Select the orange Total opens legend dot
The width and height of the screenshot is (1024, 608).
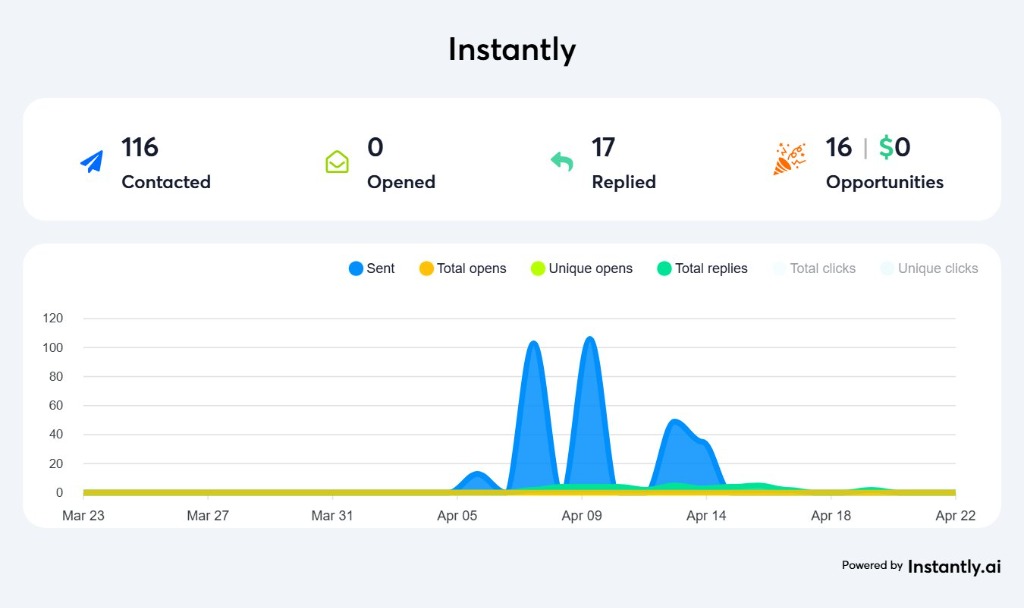point(428,268)
